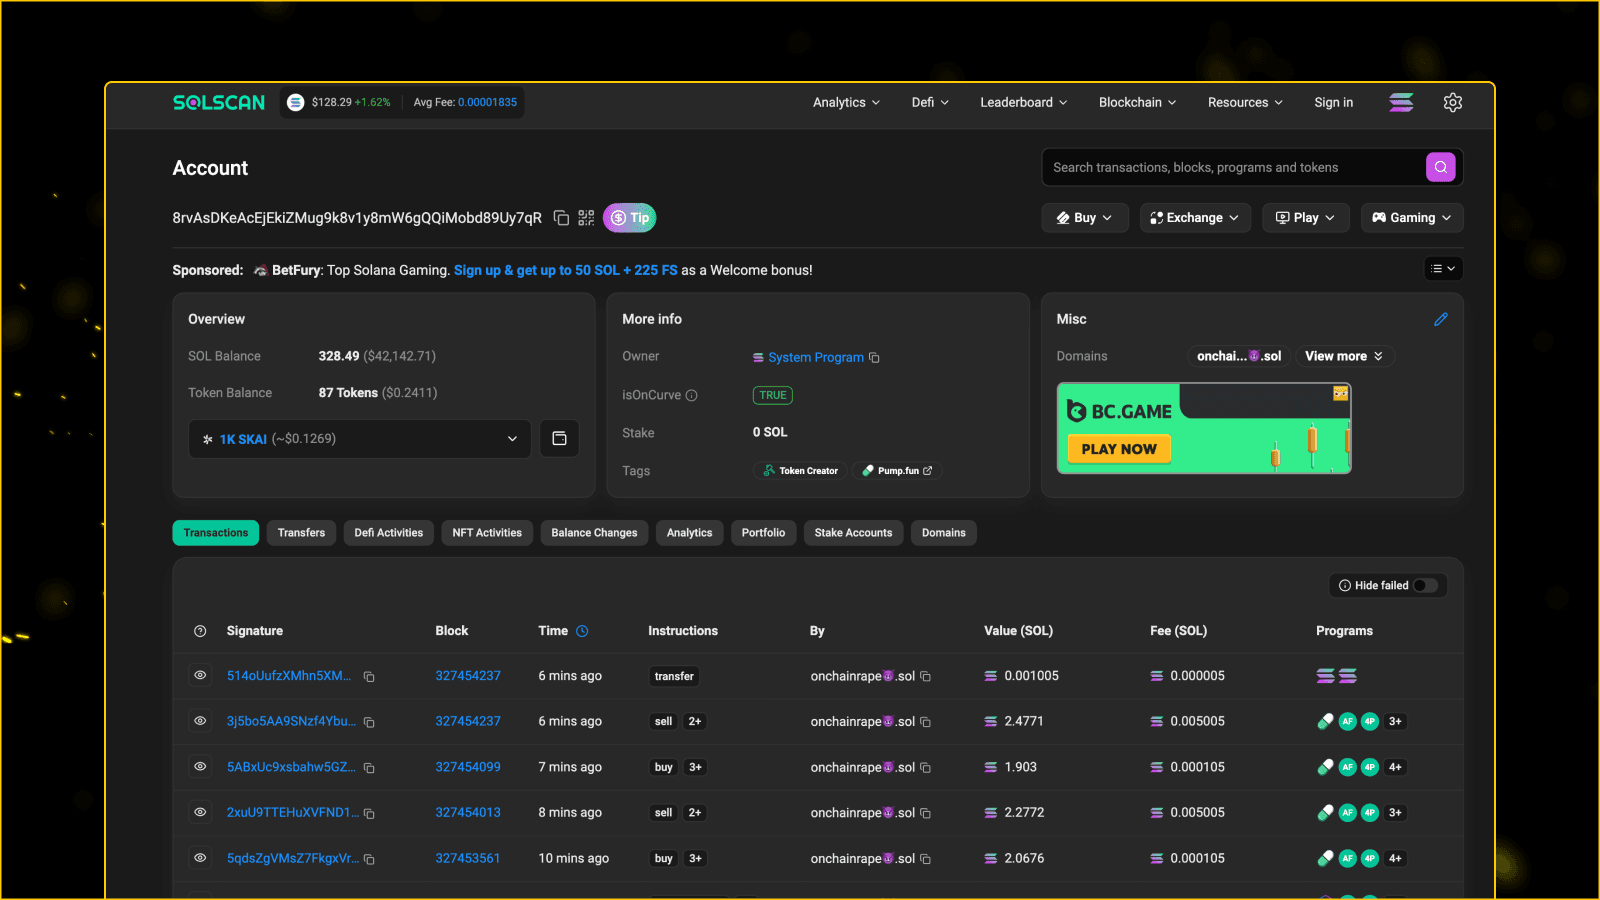
Task: Switch to the Defi Activities tab
Action: click(x=389, y=533)
